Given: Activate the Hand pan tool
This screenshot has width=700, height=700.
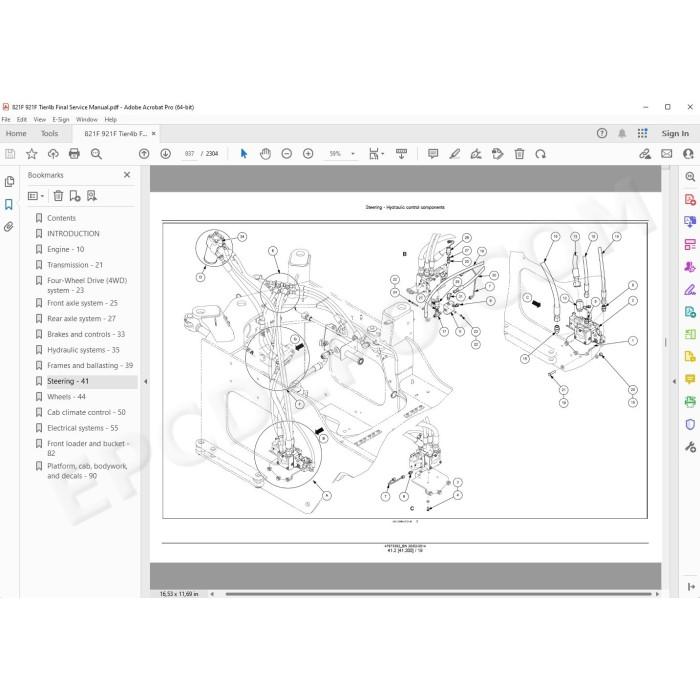Looking at the screenshot, I should [x=265, y=154].
